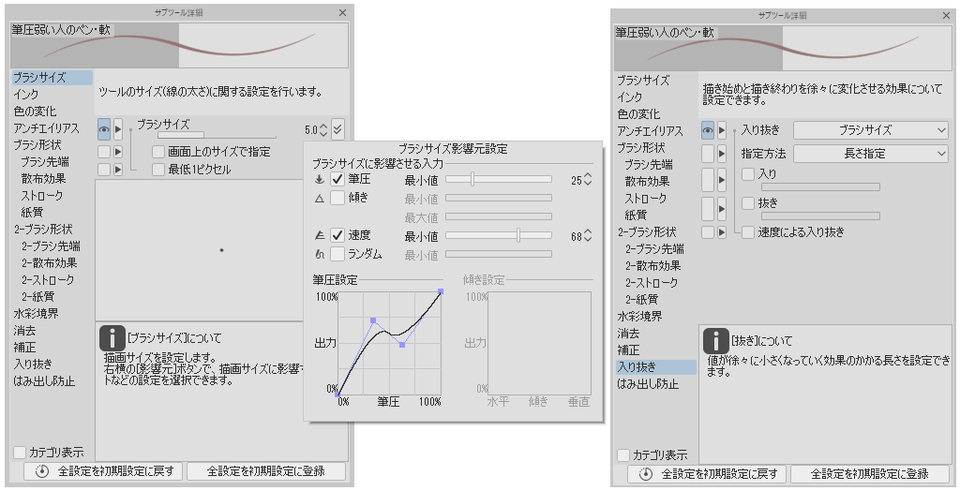Expand the arrow on the 画面上のサイズで指定 row
Screen dimensions: 960x491
(118, 151)
